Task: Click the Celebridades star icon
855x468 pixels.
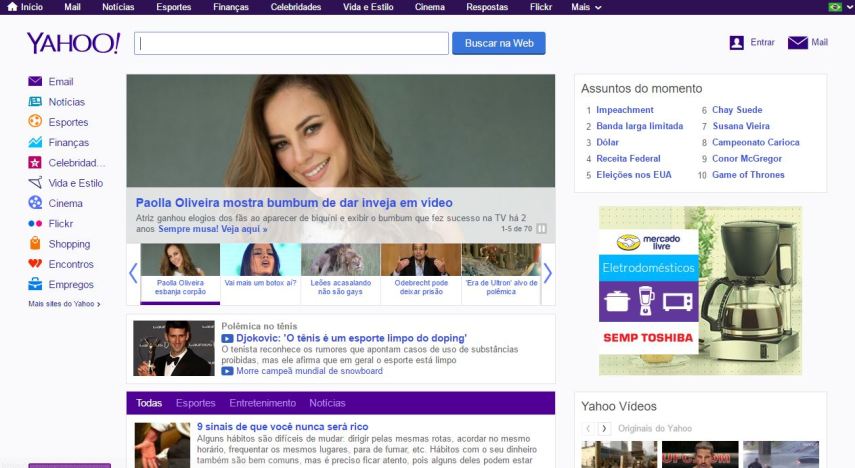Action: pyautogui.click(x=35, y=163)
